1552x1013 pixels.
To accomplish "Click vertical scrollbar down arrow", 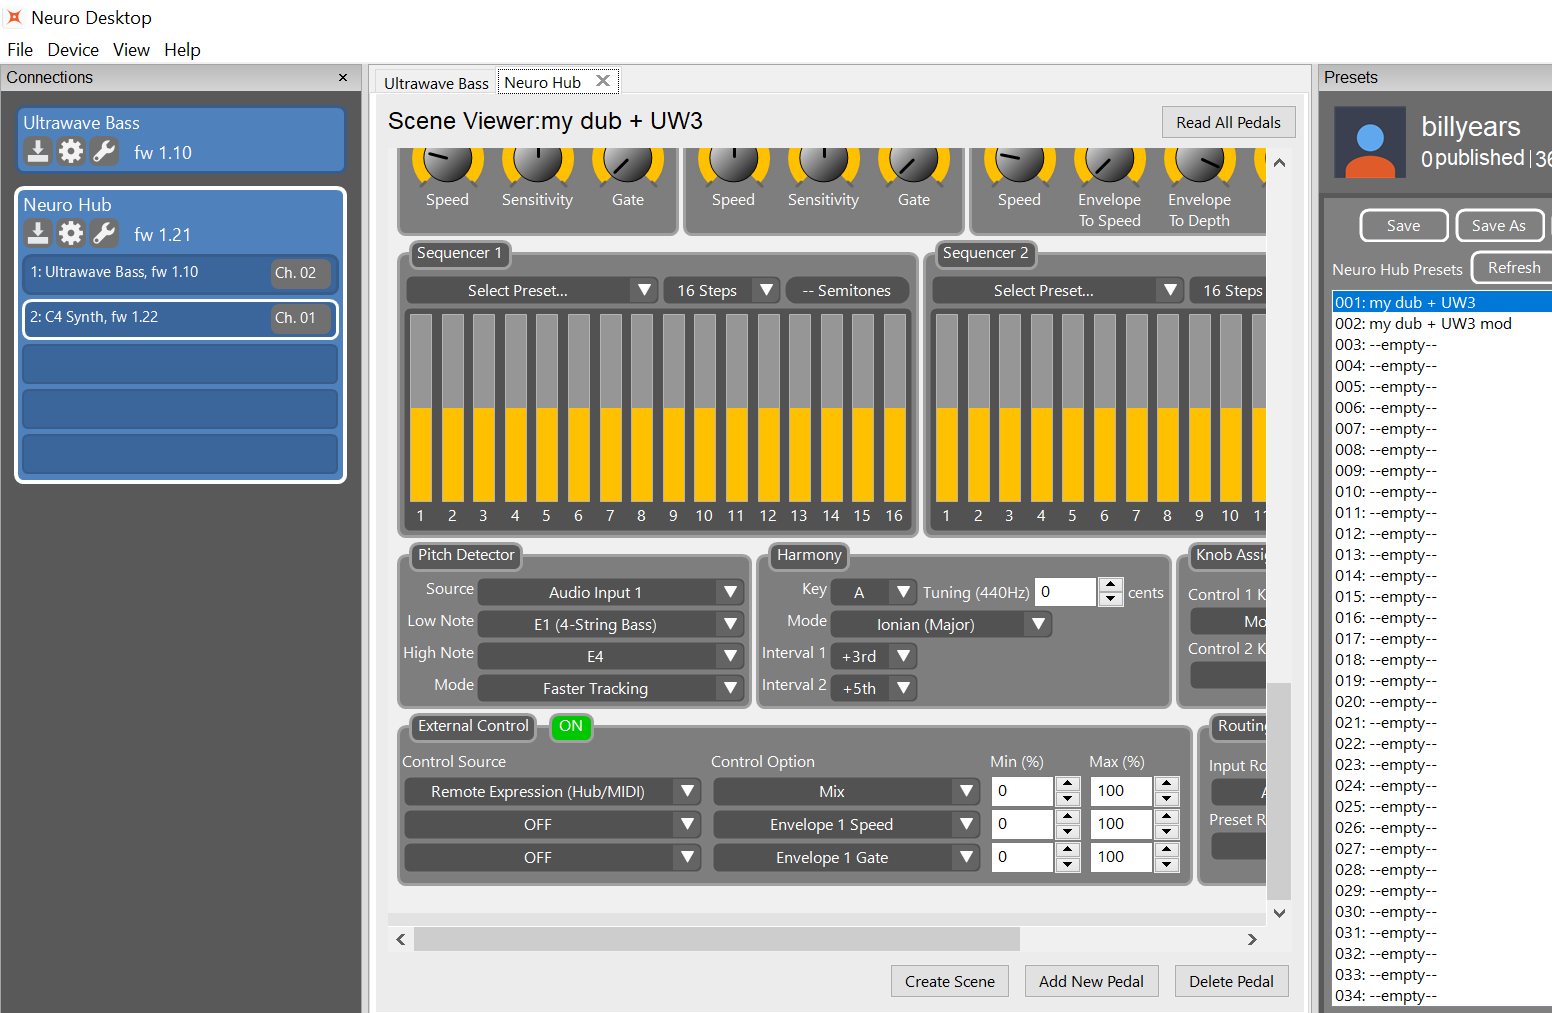I will (1279, 913).
